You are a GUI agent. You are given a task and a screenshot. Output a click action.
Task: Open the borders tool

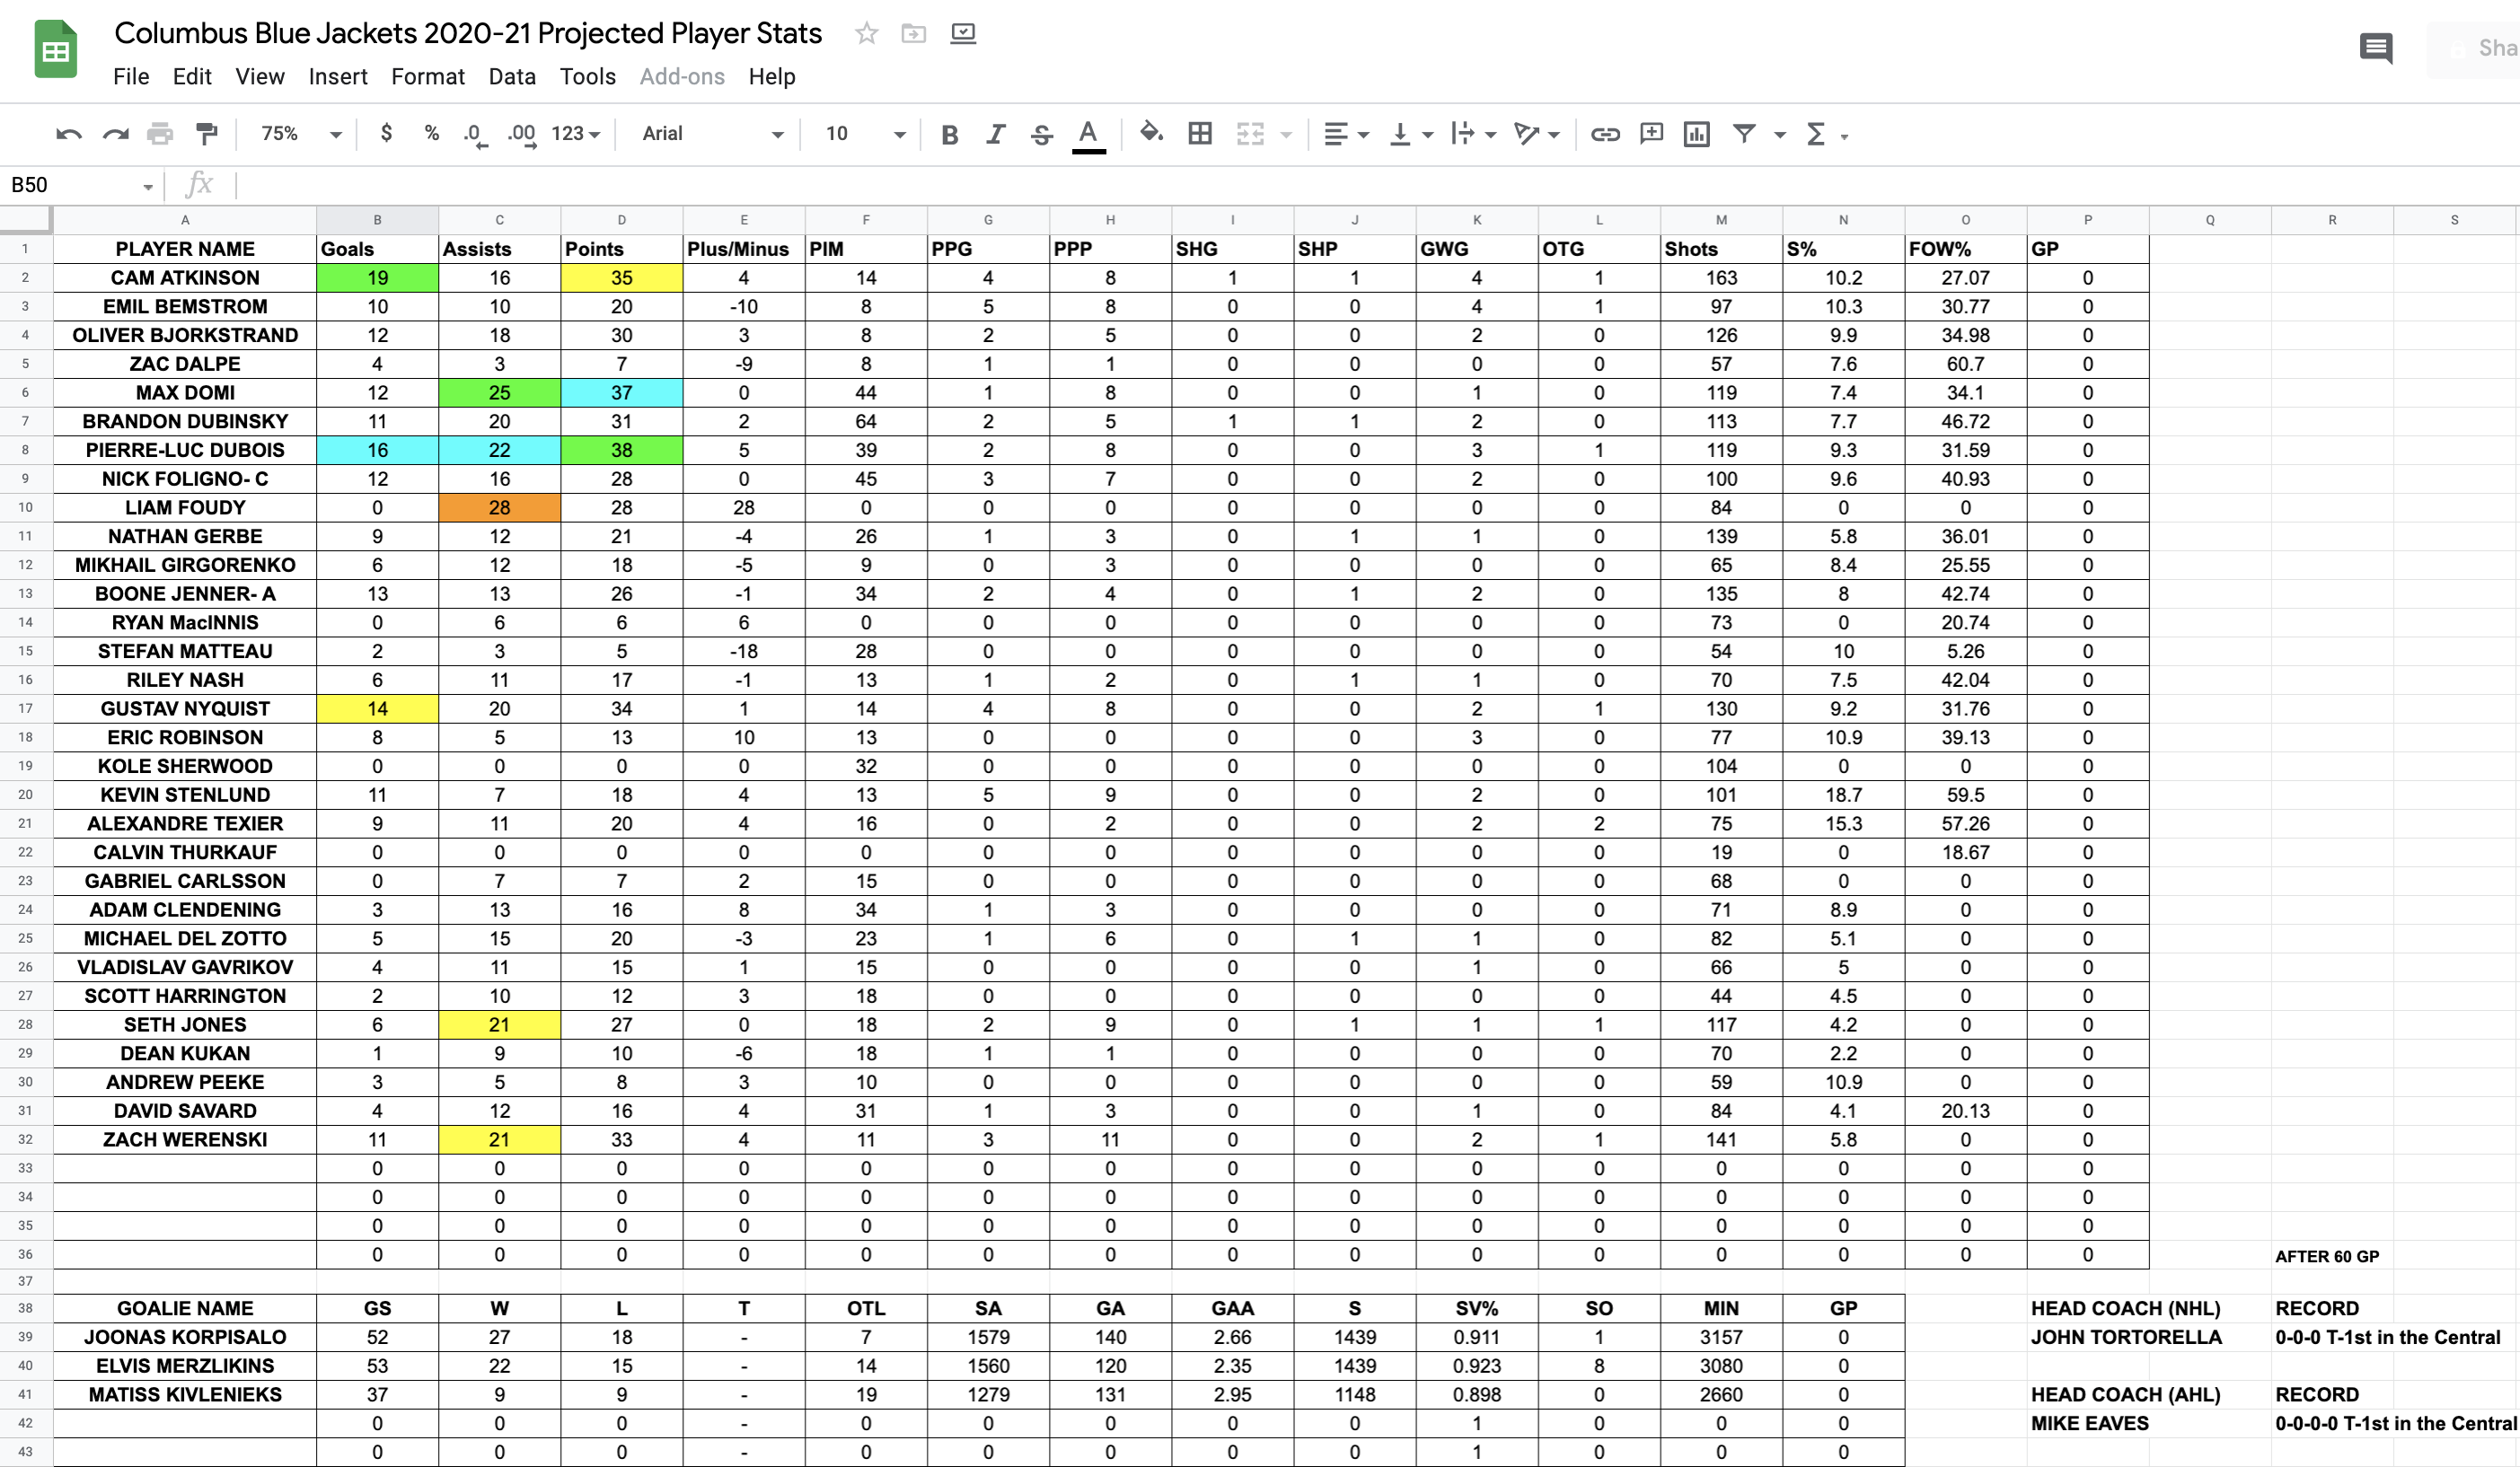(1200, 134)
